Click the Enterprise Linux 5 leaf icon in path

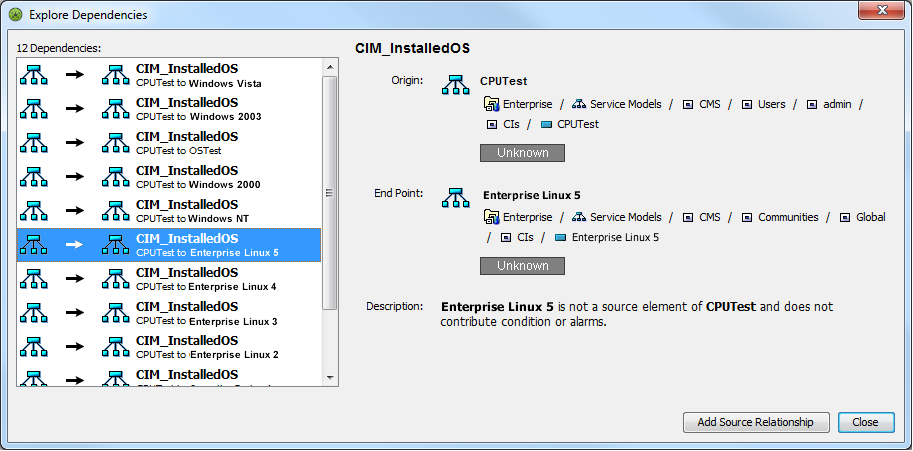click(561, 237)
